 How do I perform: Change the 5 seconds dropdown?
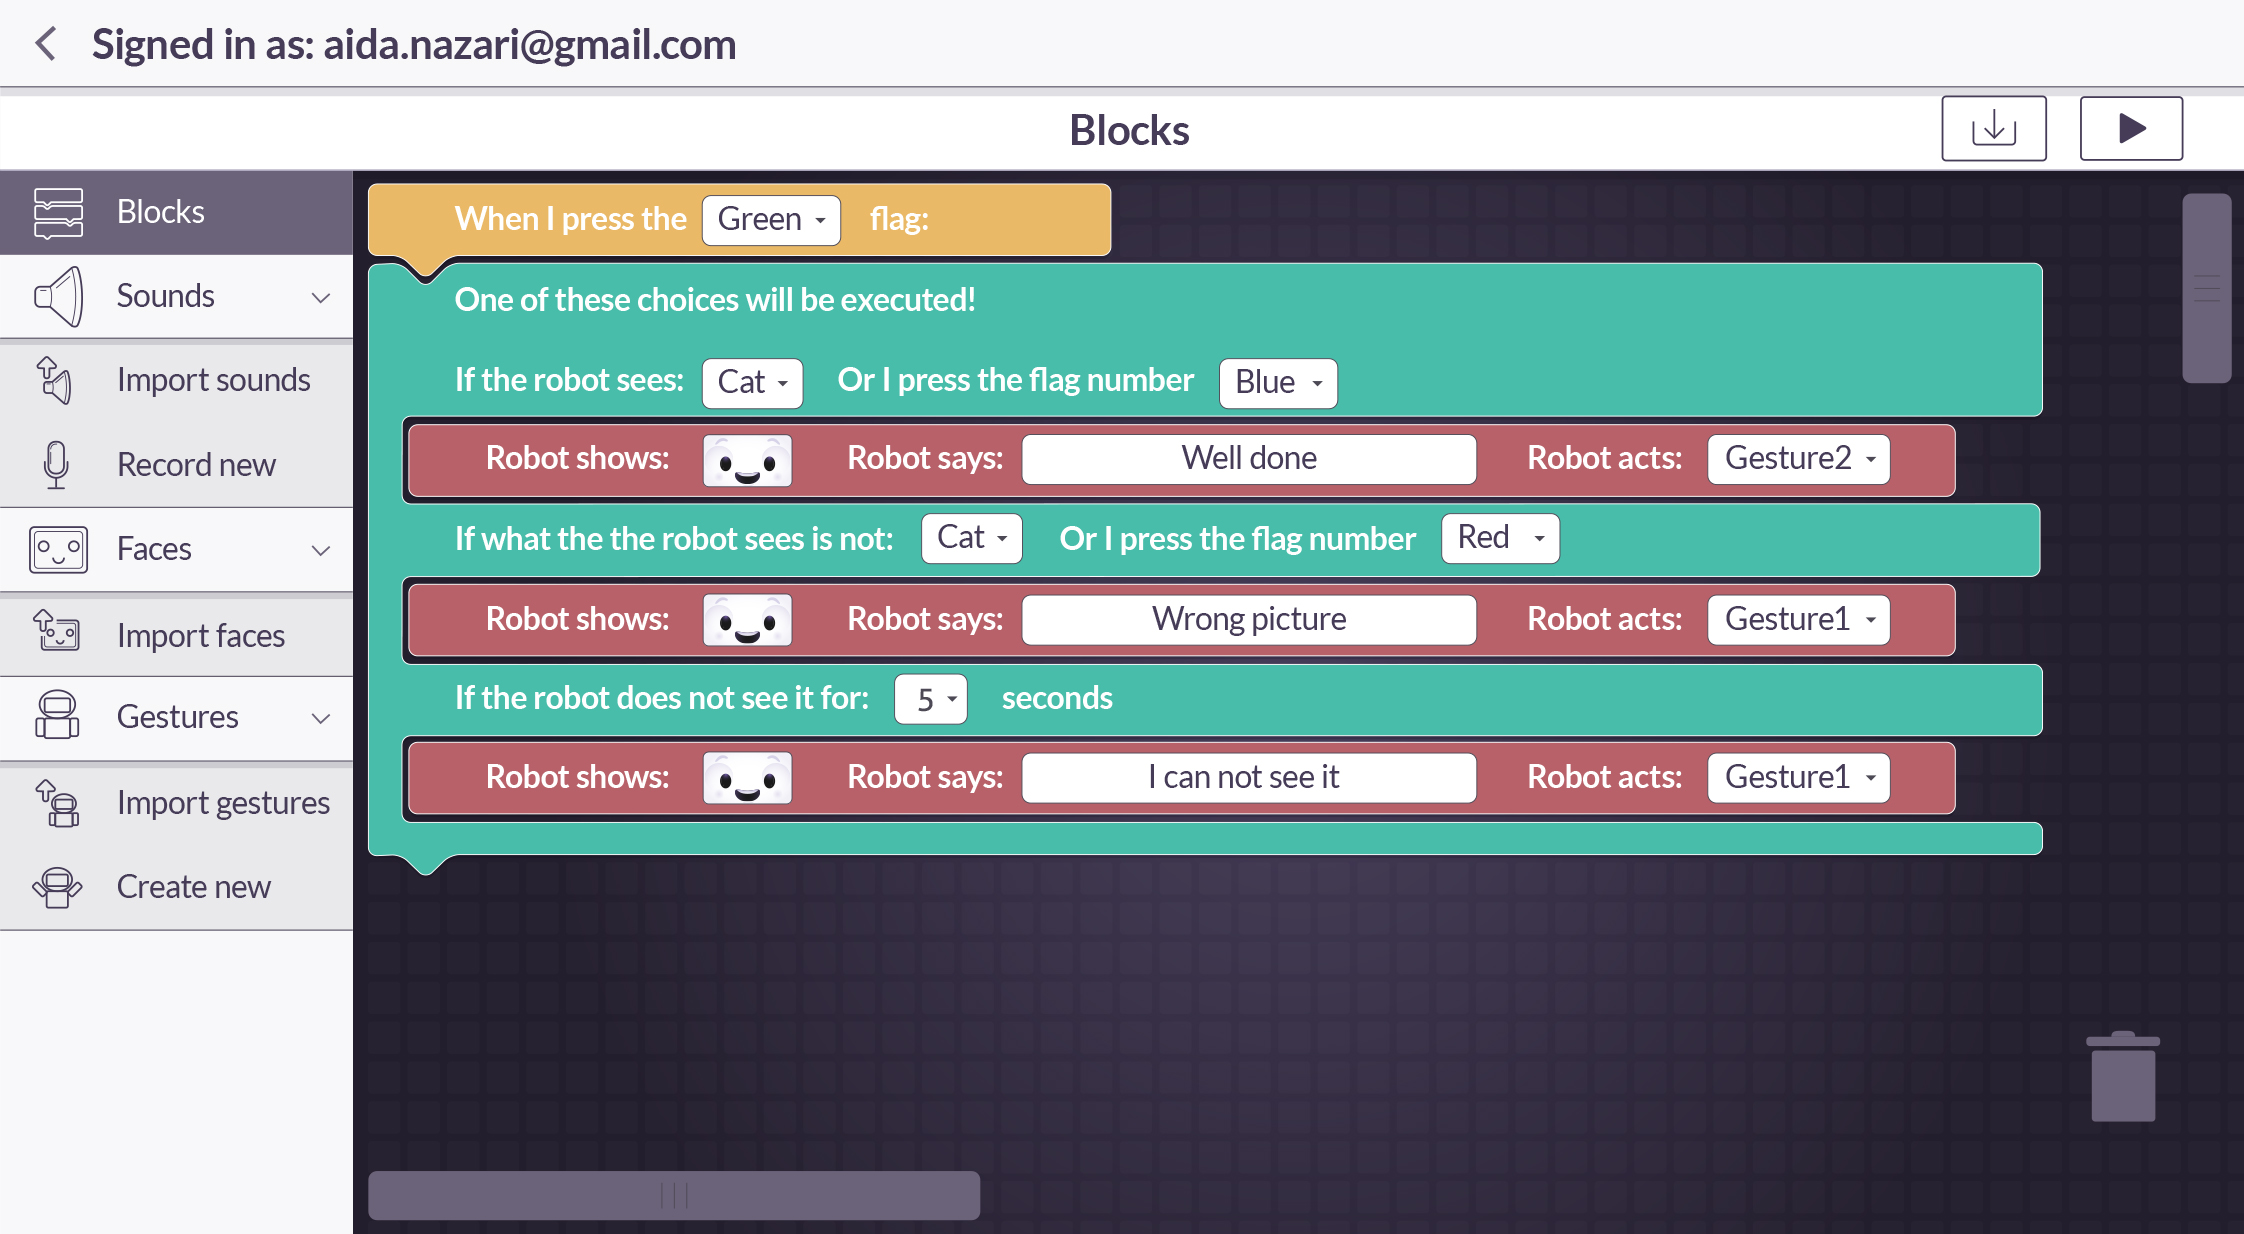pos(930,699)
